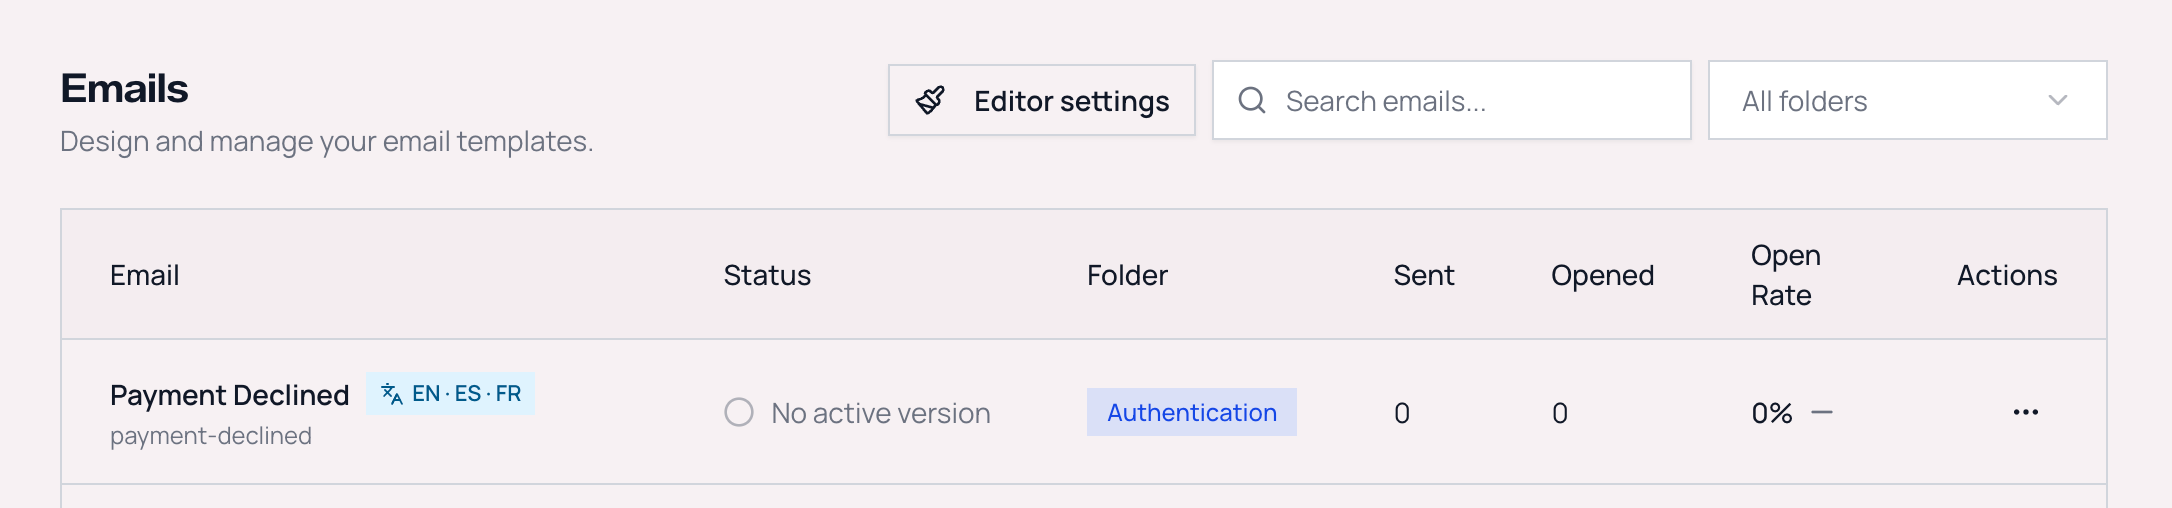Click the magnifier search icon
This screenshot has height=508, width=2172.
click(x=1252, y=100)
